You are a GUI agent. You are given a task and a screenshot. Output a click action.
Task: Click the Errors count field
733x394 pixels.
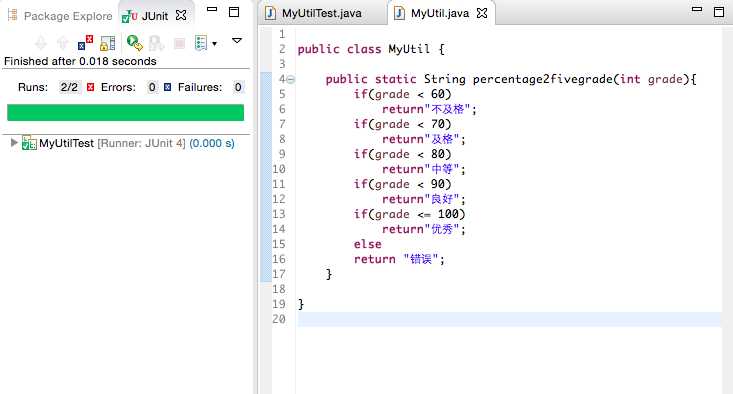[152, 87]
